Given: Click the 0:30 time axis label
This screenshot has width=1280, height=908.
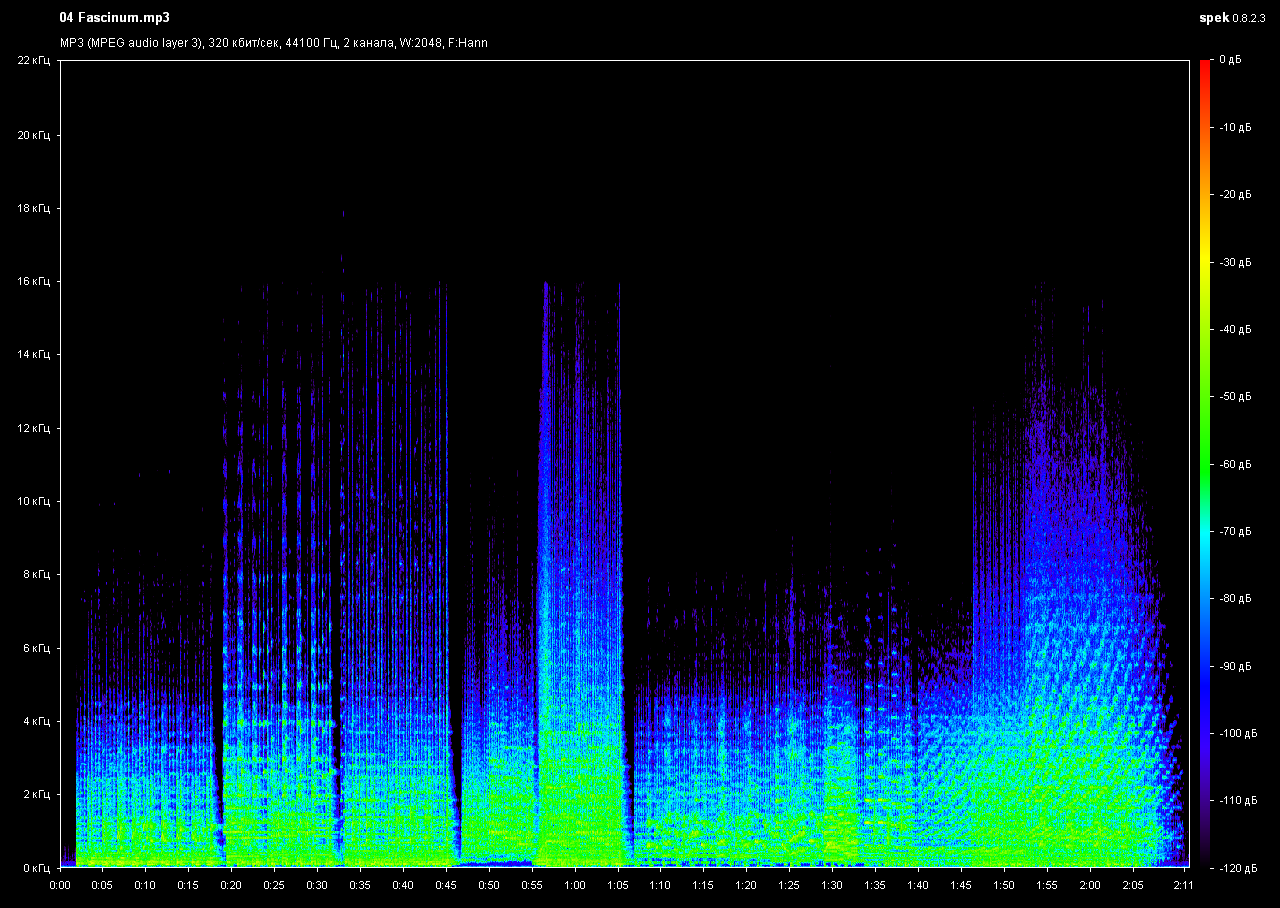Looking at the screenshot, I should click(317, 885).
